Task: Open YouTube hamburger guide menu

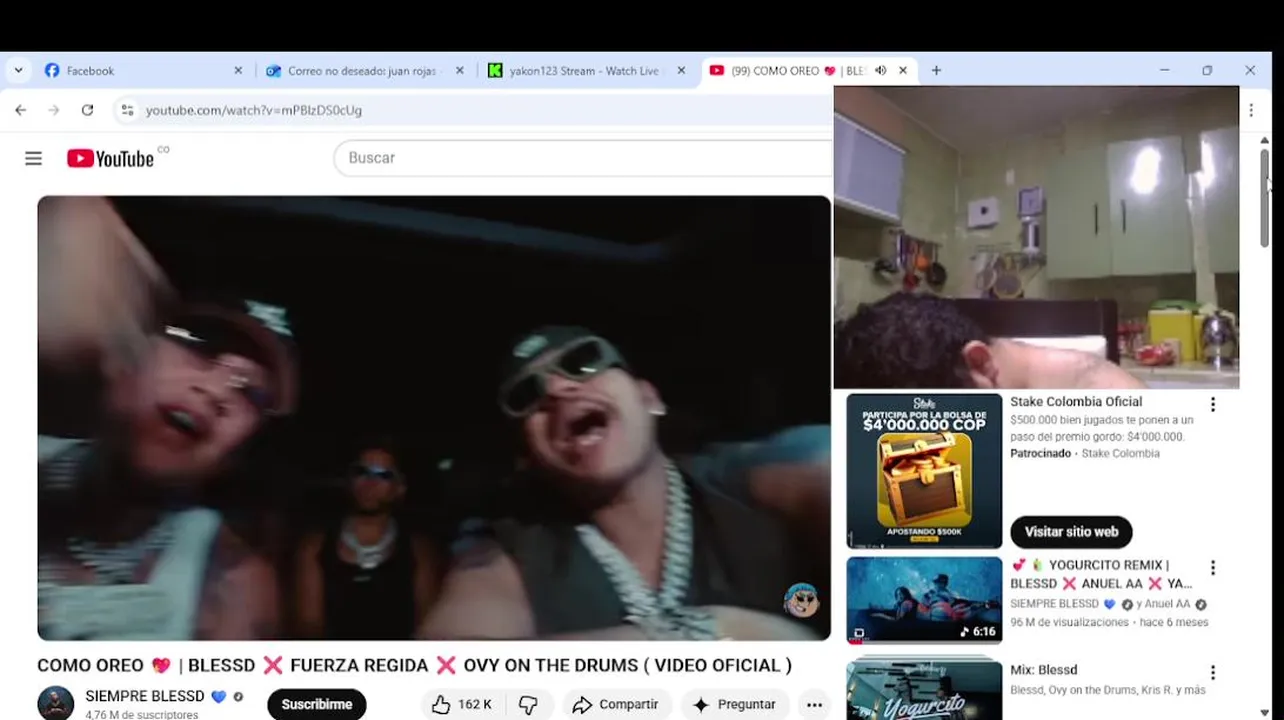Action: coord(33,158)
